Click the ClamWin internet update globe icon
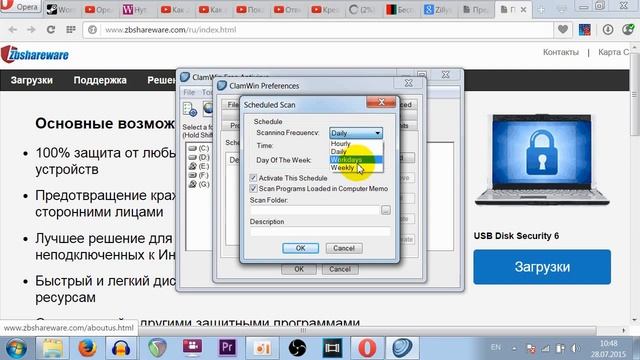 208,109
